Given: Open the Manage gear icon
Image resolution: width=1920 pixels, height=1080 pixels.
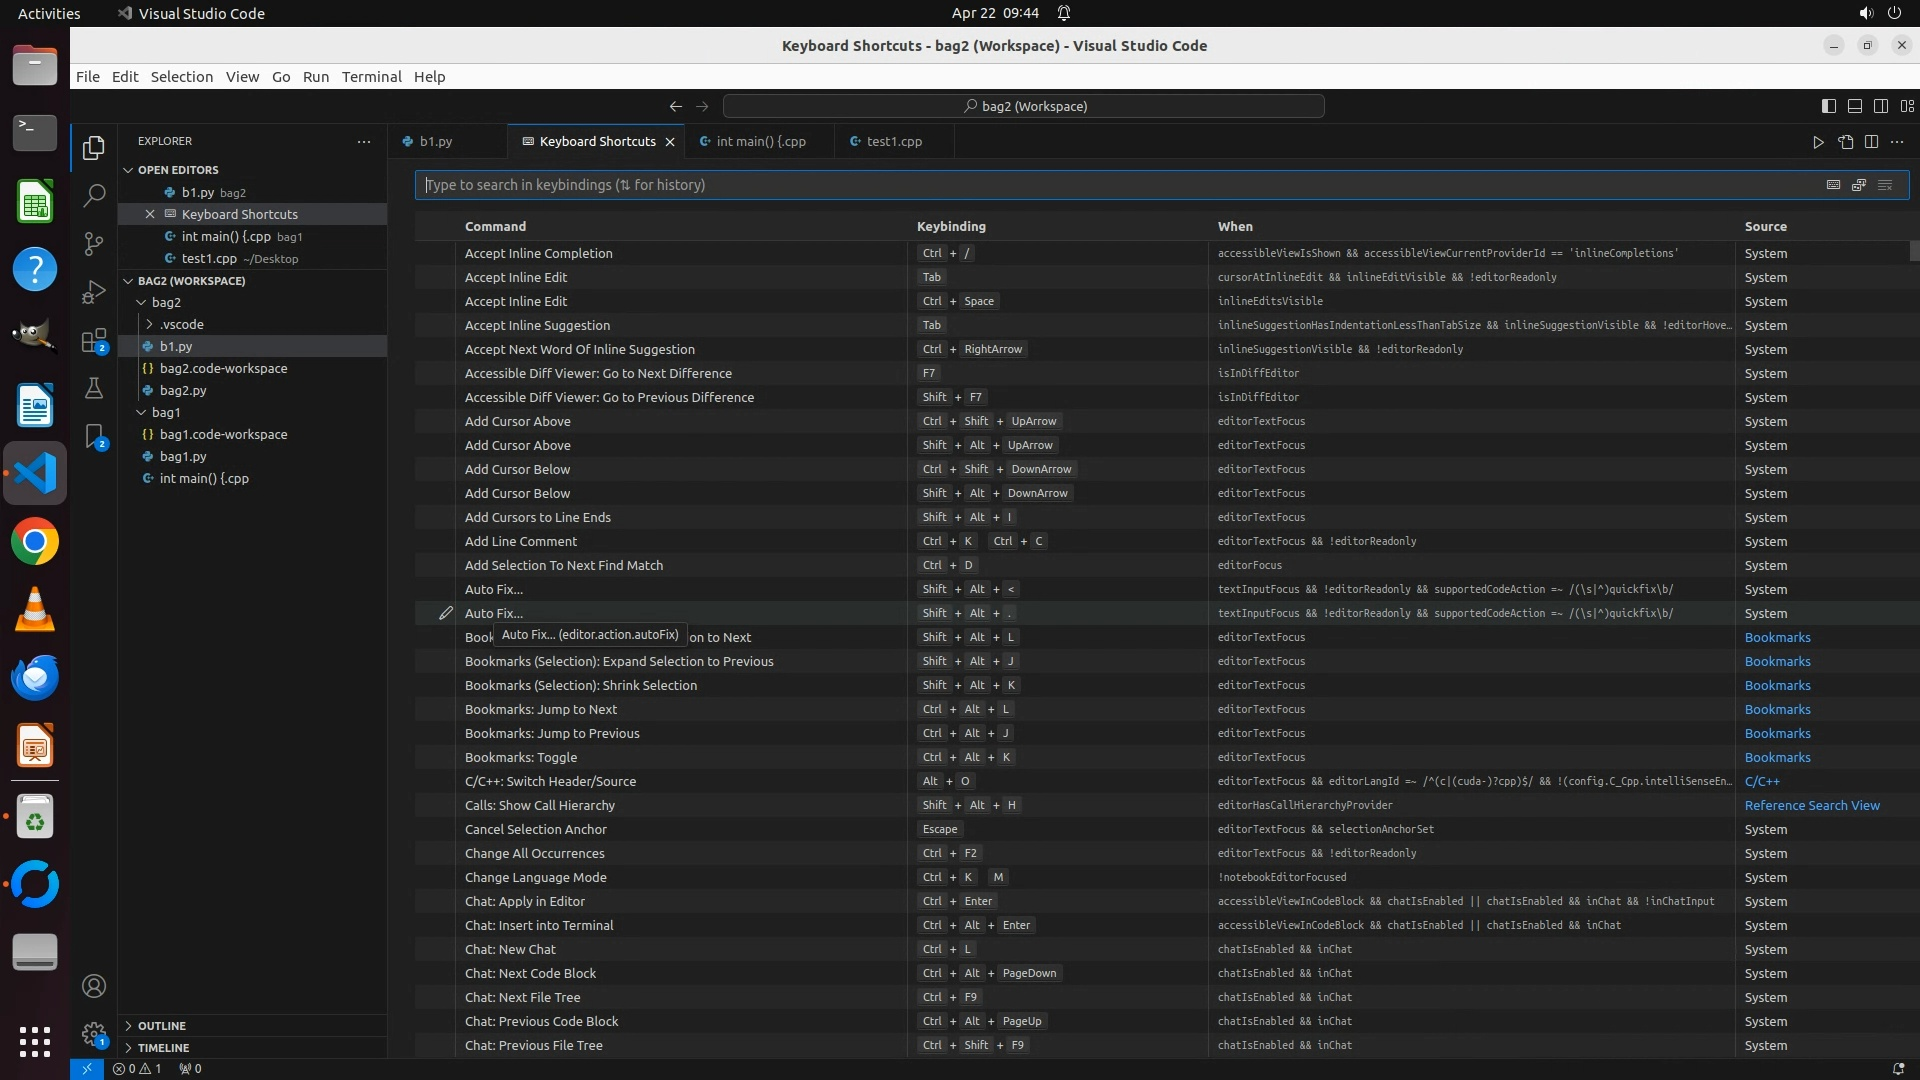Looking at the screenshot, I should pos(94,1034).
